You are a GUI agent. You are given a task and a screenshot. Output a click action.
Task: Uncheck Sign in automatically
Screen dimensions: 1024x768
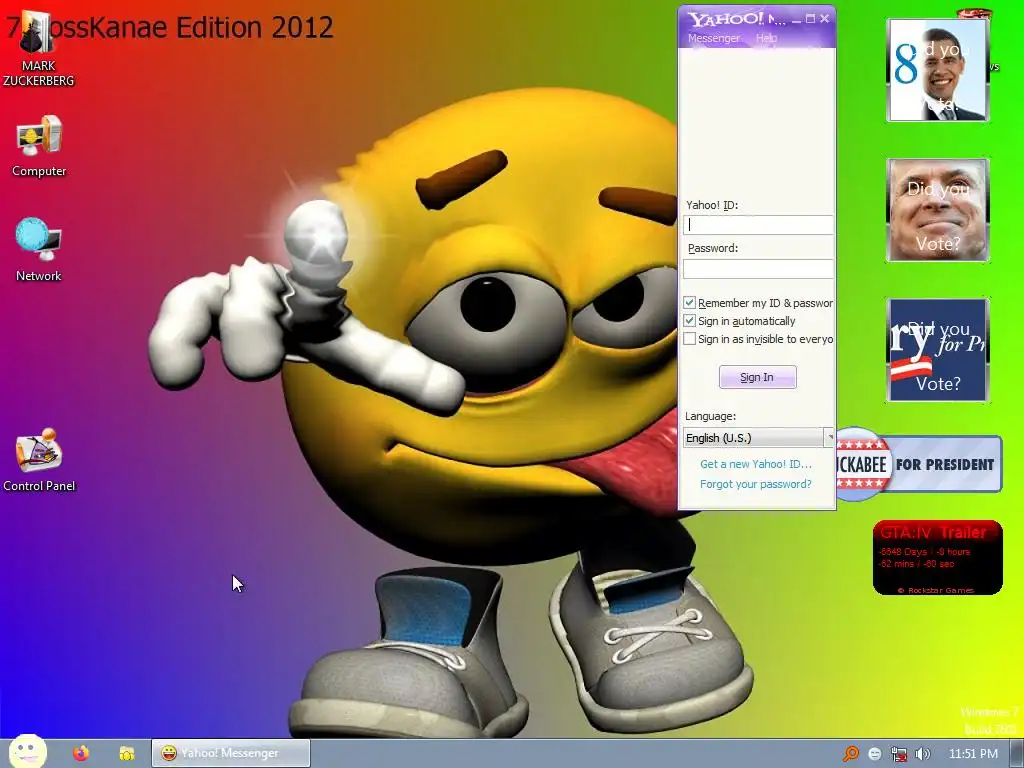pos(689,321)
